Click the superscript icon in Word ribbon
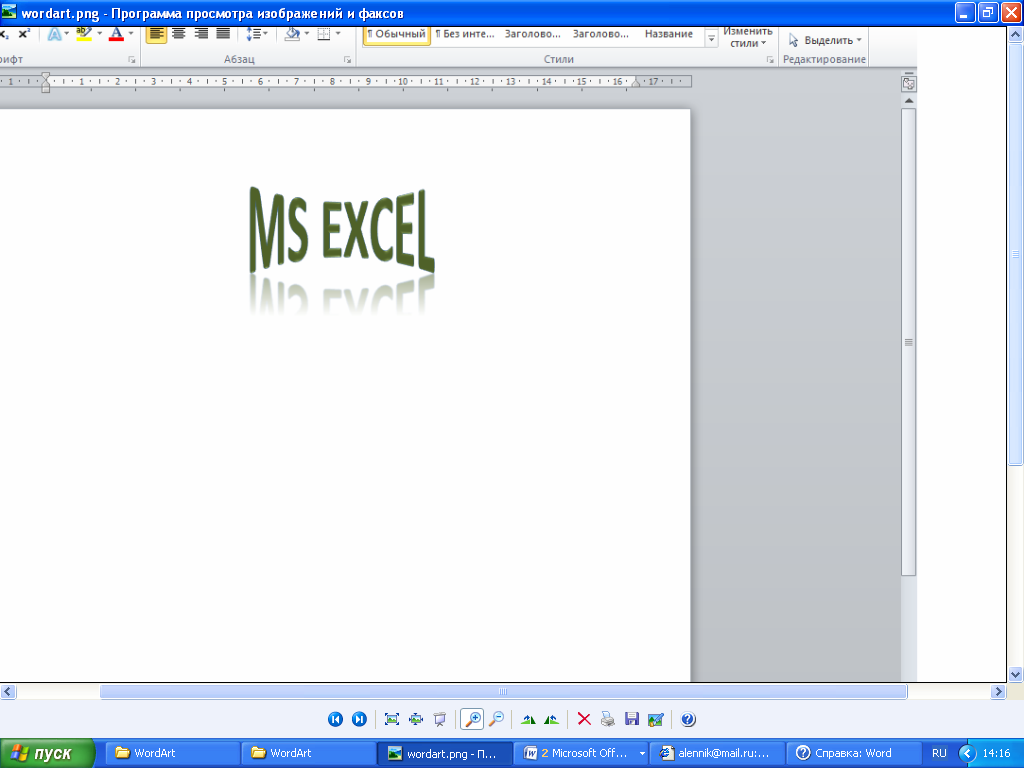 point(24,34)
